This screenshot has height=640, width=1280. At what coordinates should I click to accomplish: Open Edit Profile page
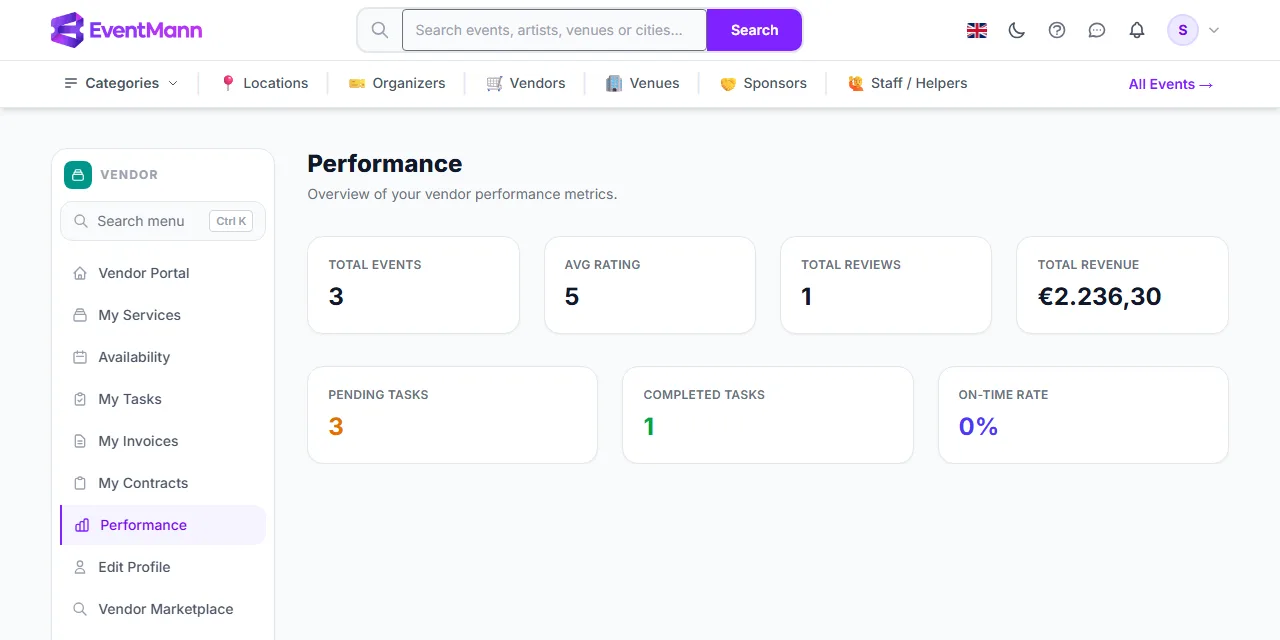[163, 567]
